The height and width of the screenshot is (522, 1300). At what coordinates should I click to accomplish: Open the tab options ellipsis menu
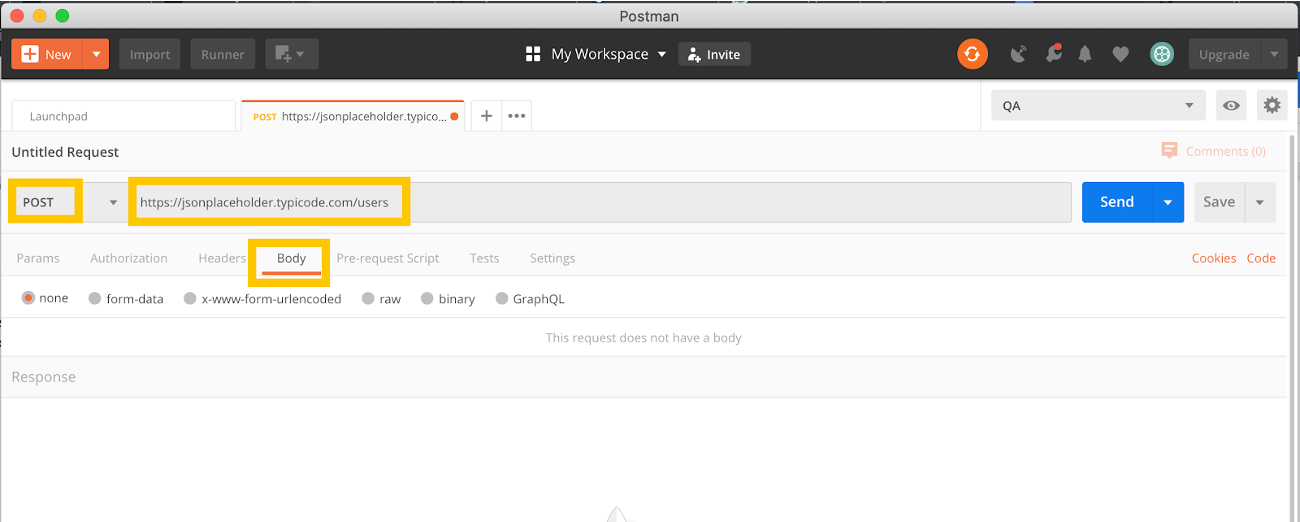click(x=517, y=116)
